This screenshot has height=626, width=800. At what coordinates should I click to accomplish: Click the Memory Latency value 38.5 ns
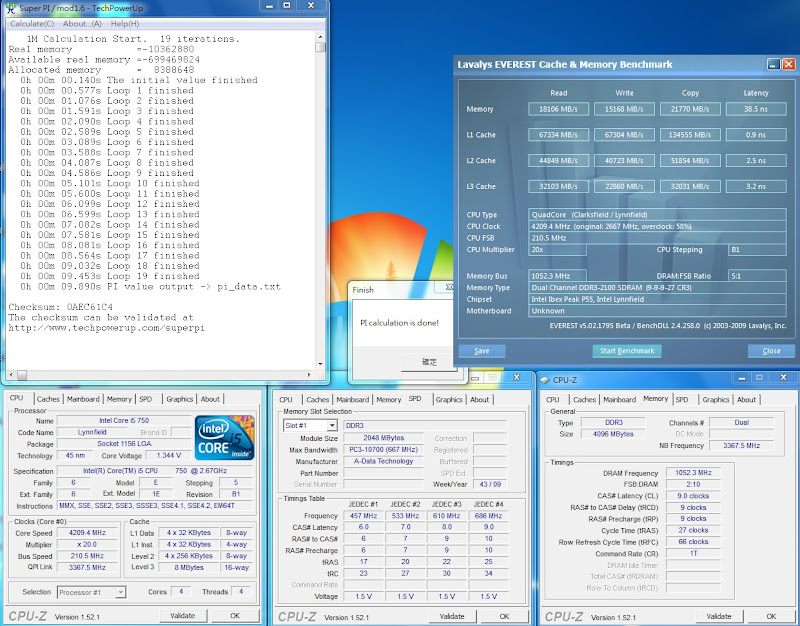point(756,109)
